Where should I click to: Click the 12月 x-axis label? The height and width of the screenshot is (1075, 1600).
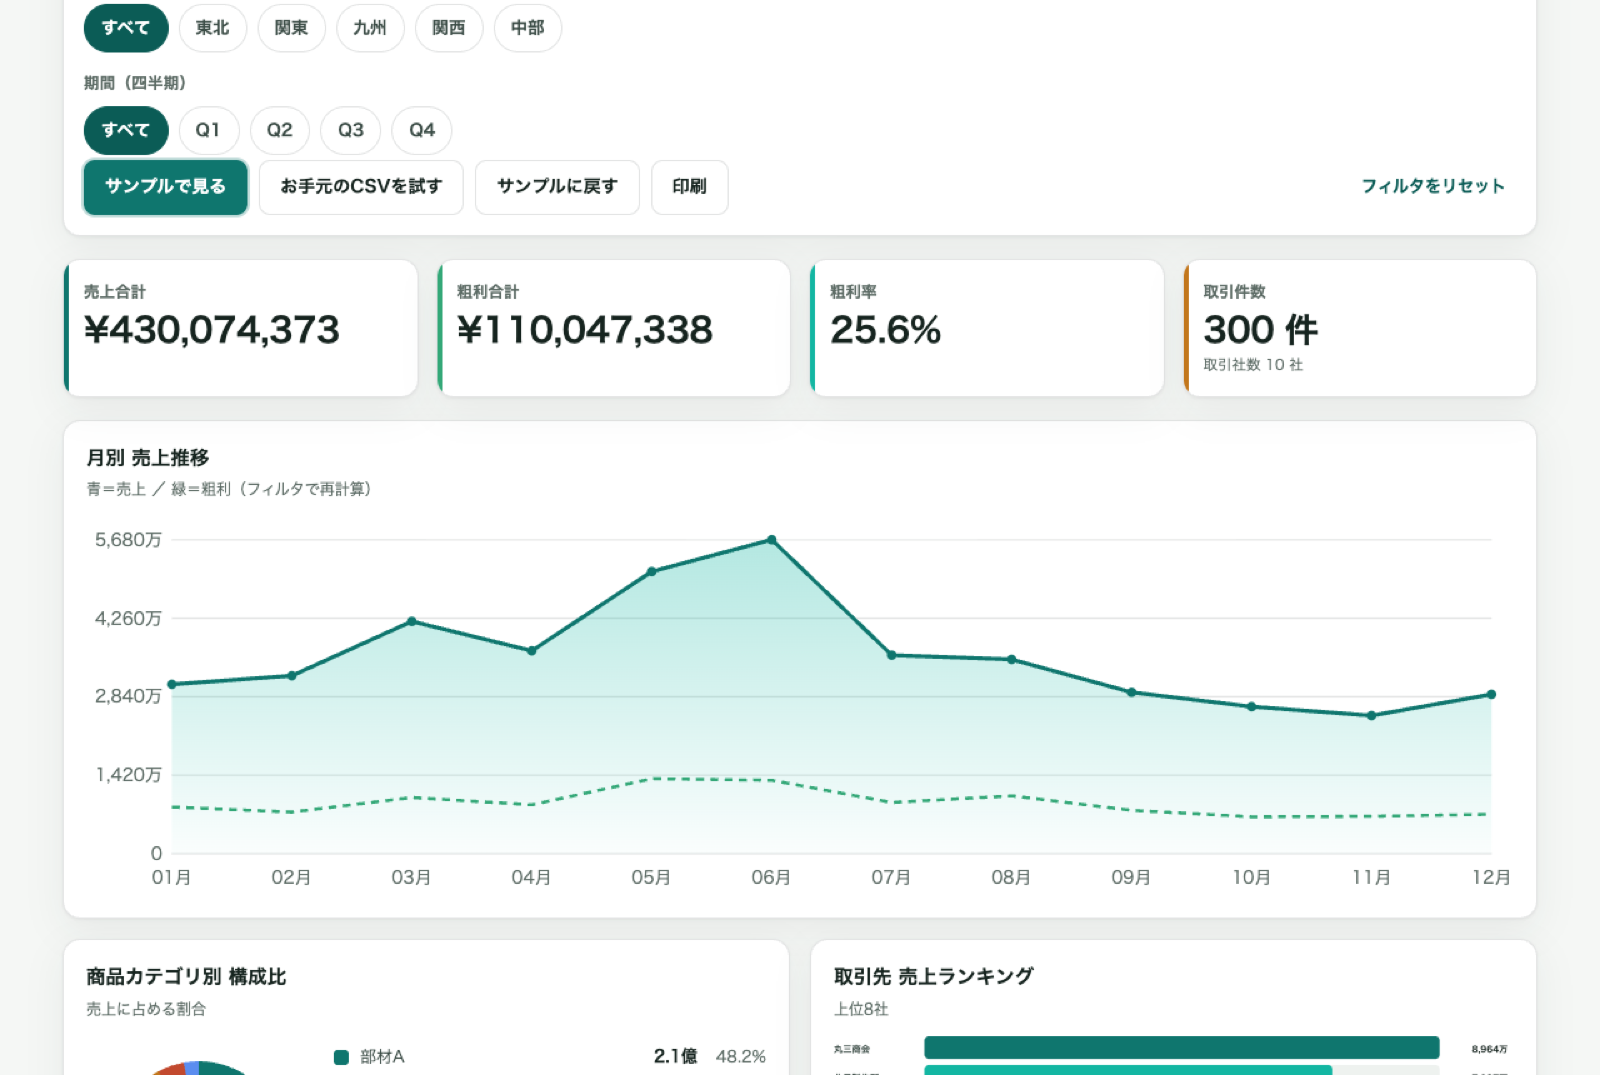coord(1491,878)
